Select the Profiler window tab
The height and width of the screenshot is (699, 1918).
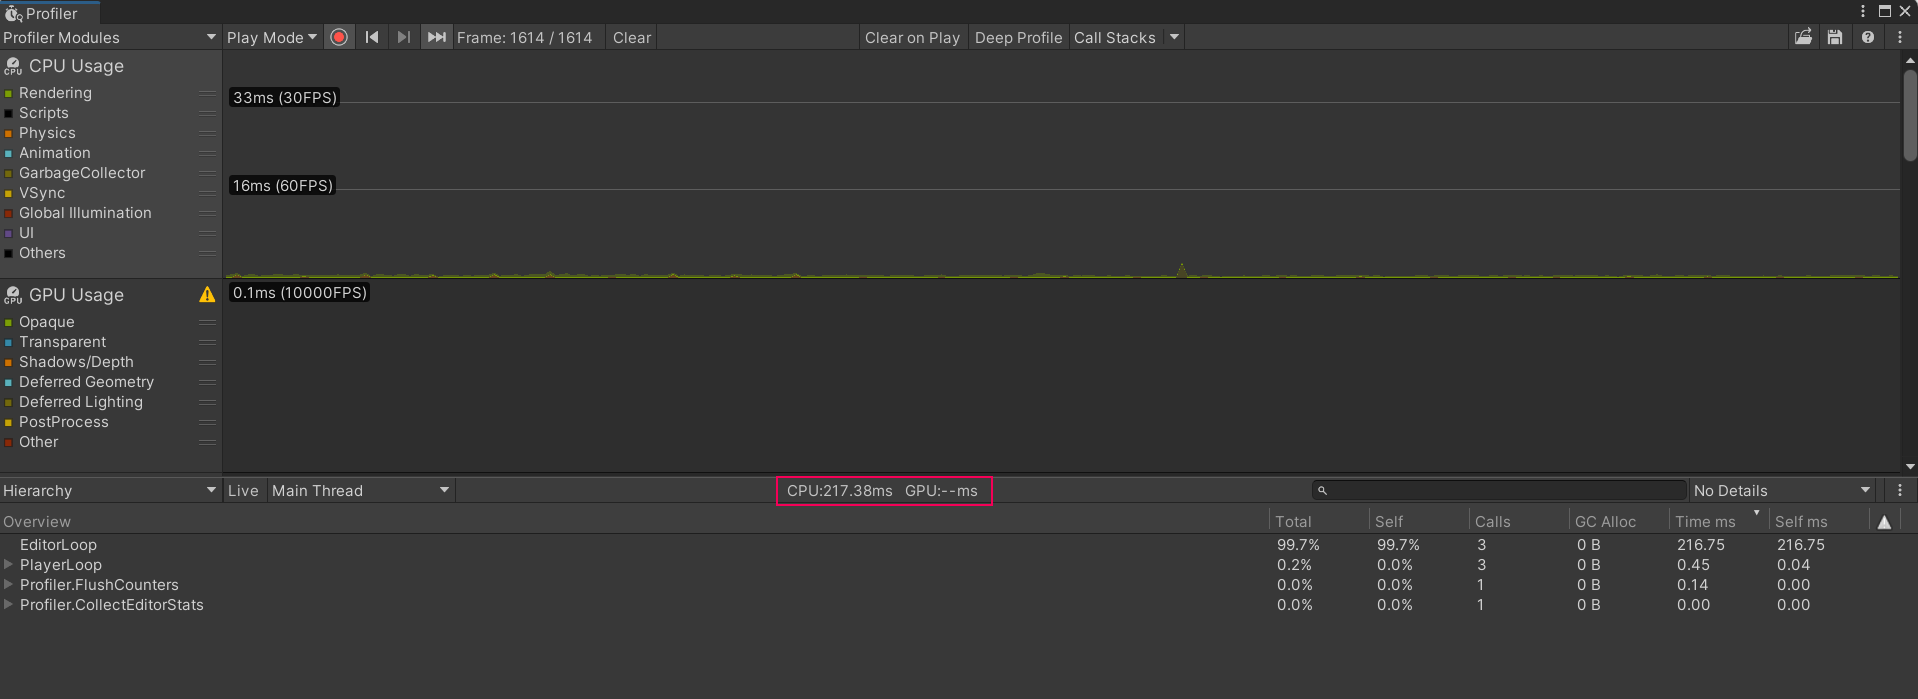pyautogui.click(x=50, y=13)
